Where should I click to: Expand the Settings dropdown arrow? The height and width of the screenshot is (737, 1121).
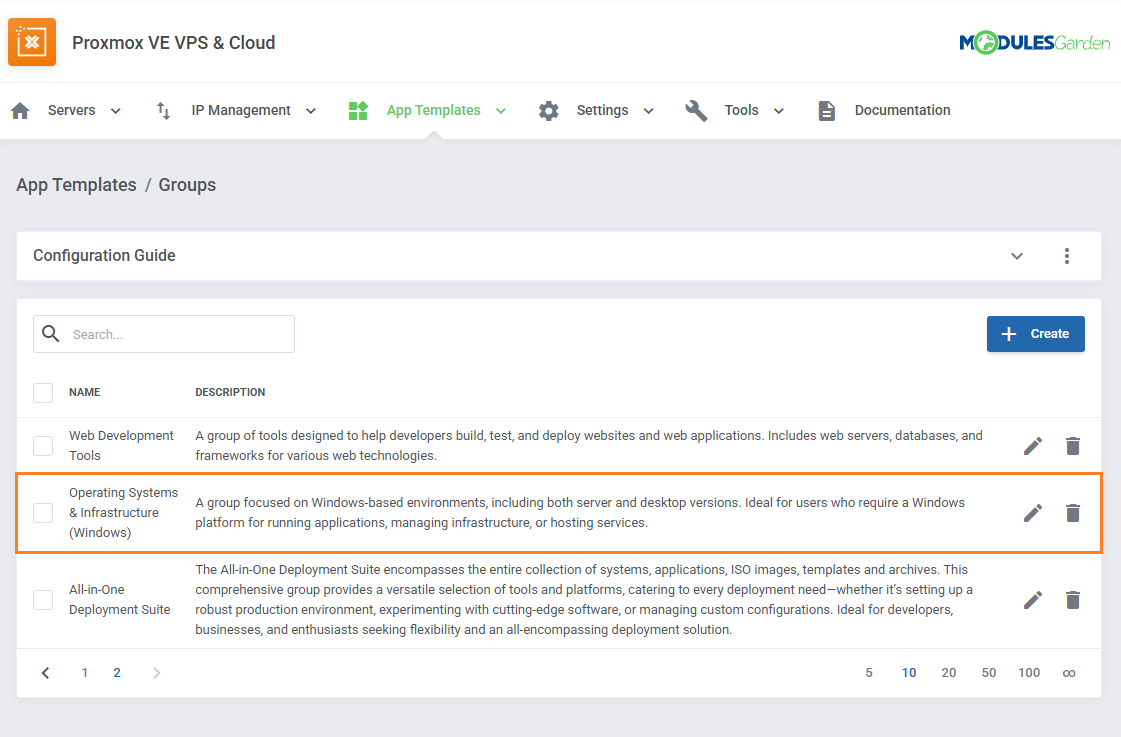648,111
